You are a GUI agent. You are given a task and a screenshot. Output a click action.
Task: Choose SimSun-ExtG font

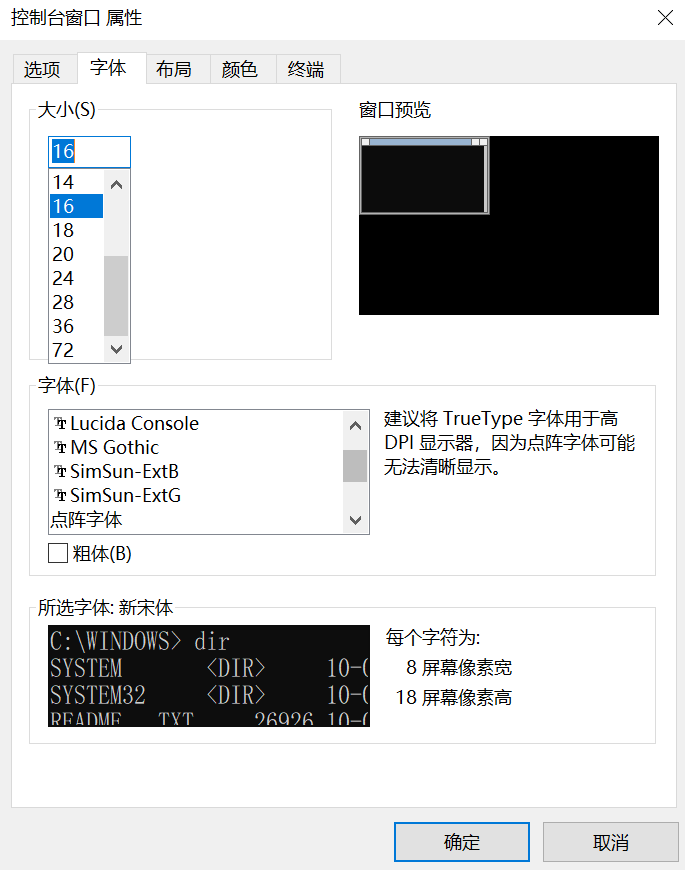coord(195,495)
